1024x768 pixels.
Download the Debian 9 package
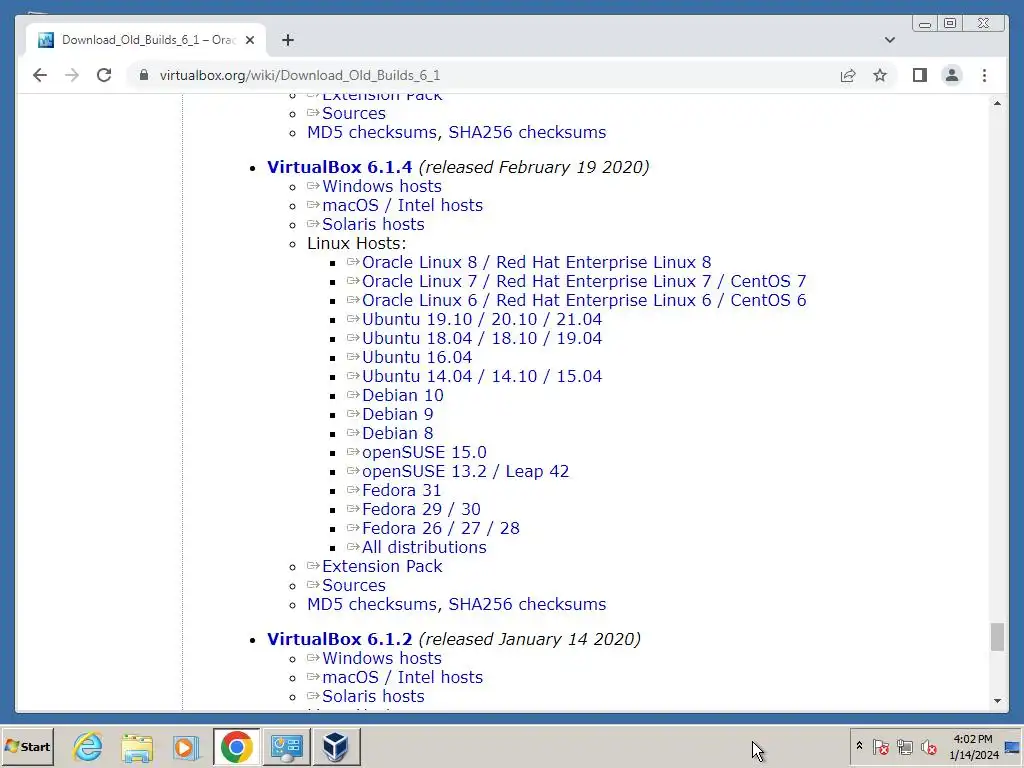coord(397,414)
